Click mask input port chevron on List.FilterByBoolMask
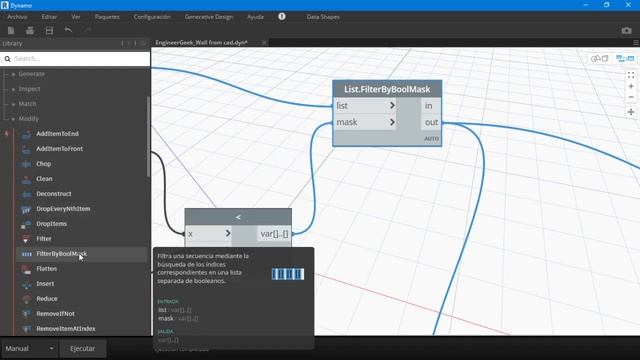Viewport: 640px width, 360px height. point(392,122)
